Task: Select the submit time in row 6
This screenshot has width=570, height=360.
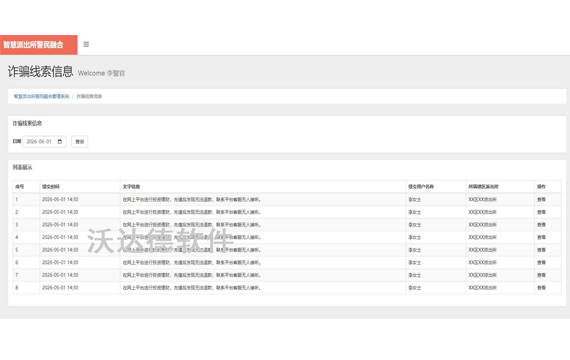Action: (60, 262)
